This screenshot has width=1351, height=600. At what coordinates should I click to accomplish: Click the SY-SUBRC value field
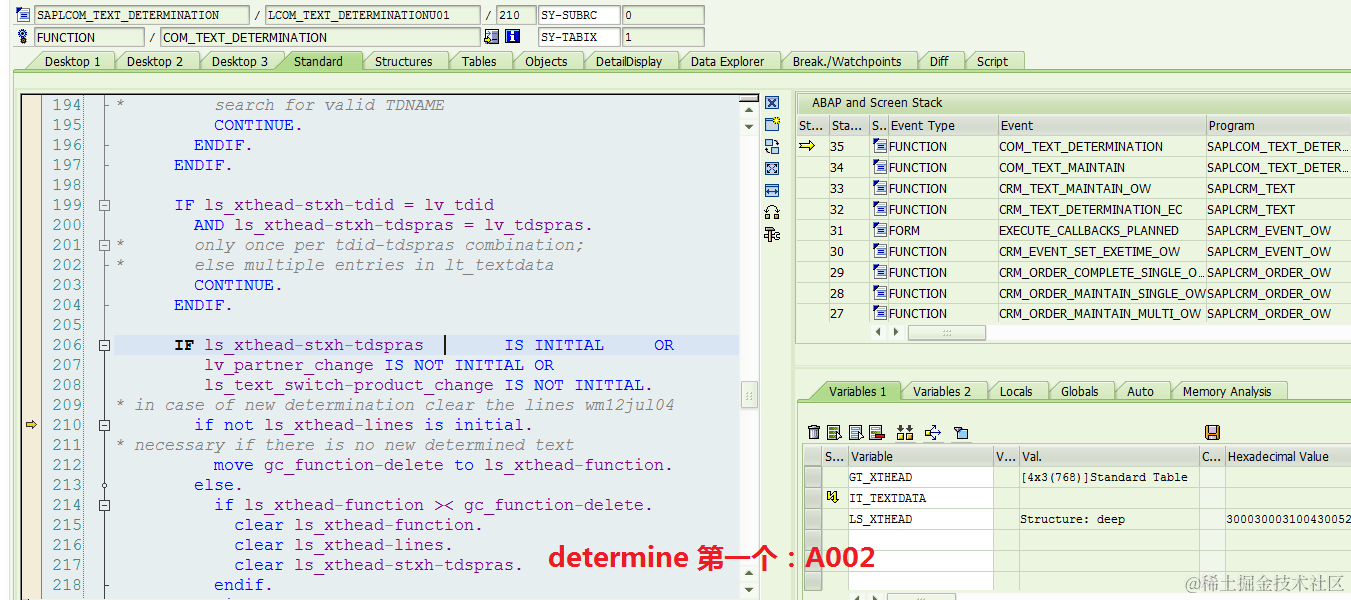tap(662, 15)
